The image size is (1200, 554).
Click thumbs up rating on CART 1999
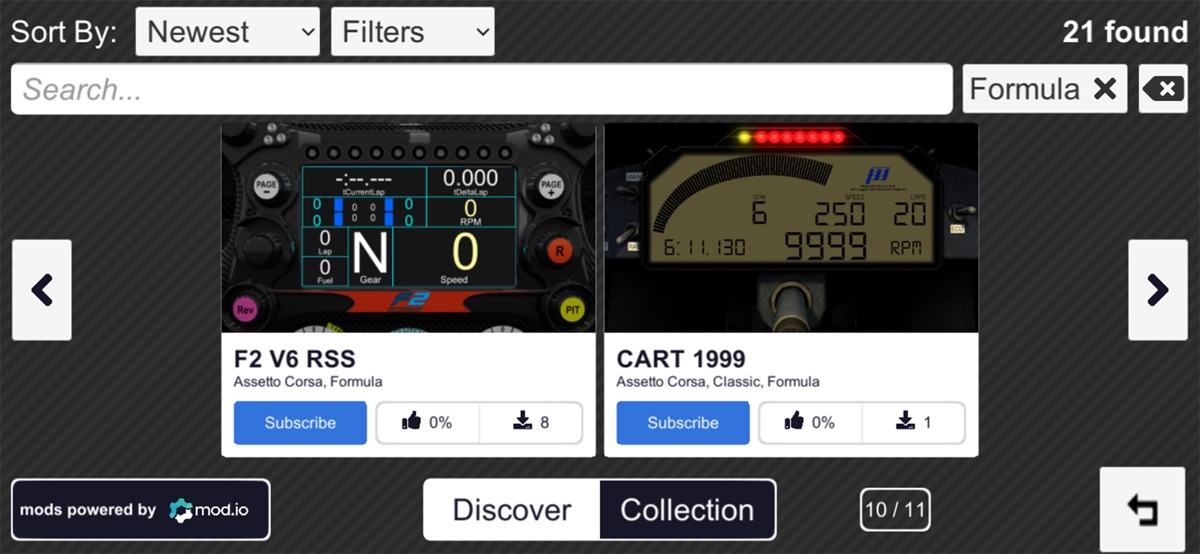pos(810,423)
